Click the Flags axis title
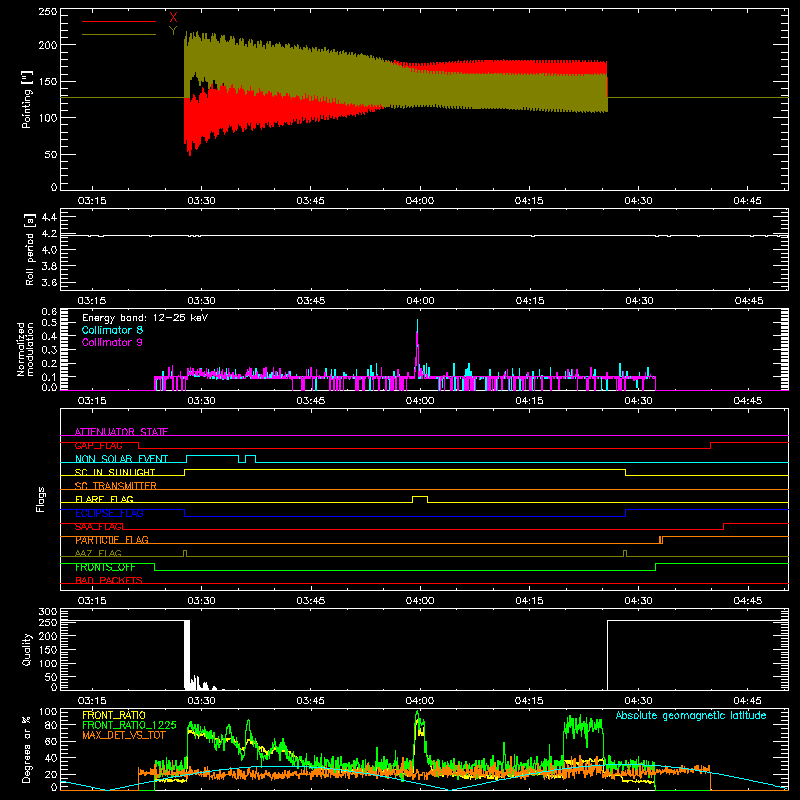800x800 pixels. [x=40, y=499]
